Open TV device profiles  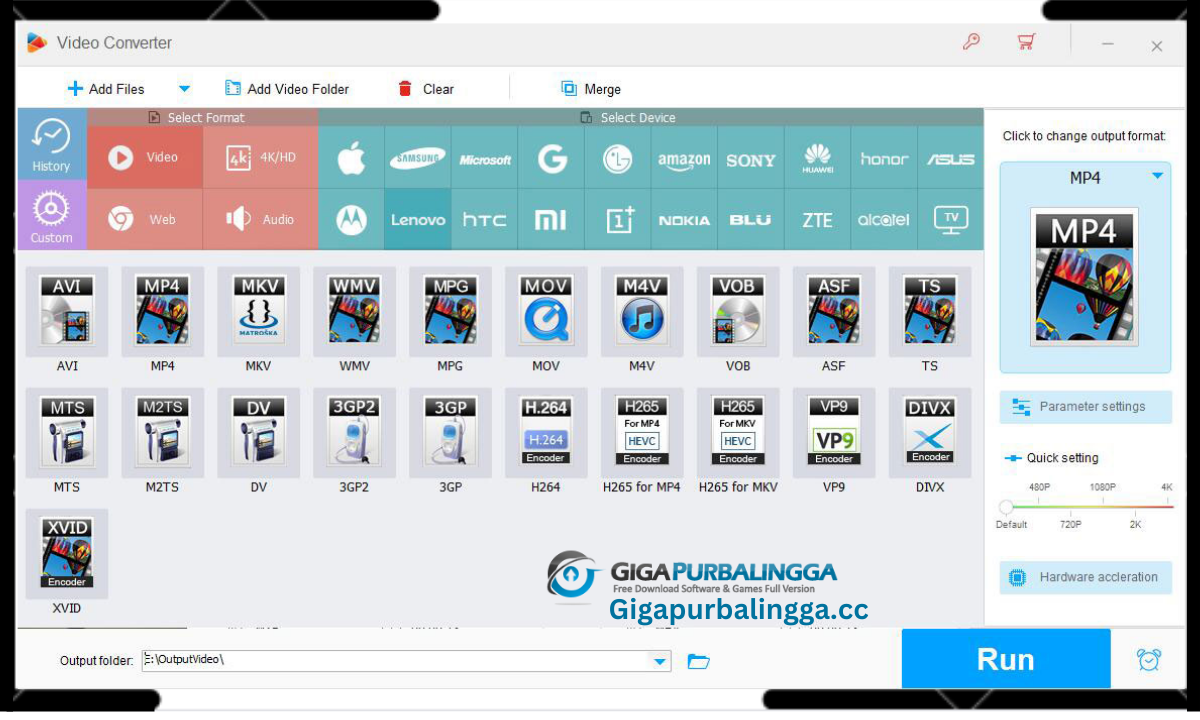pyautogui.click(x=951, y=219)
